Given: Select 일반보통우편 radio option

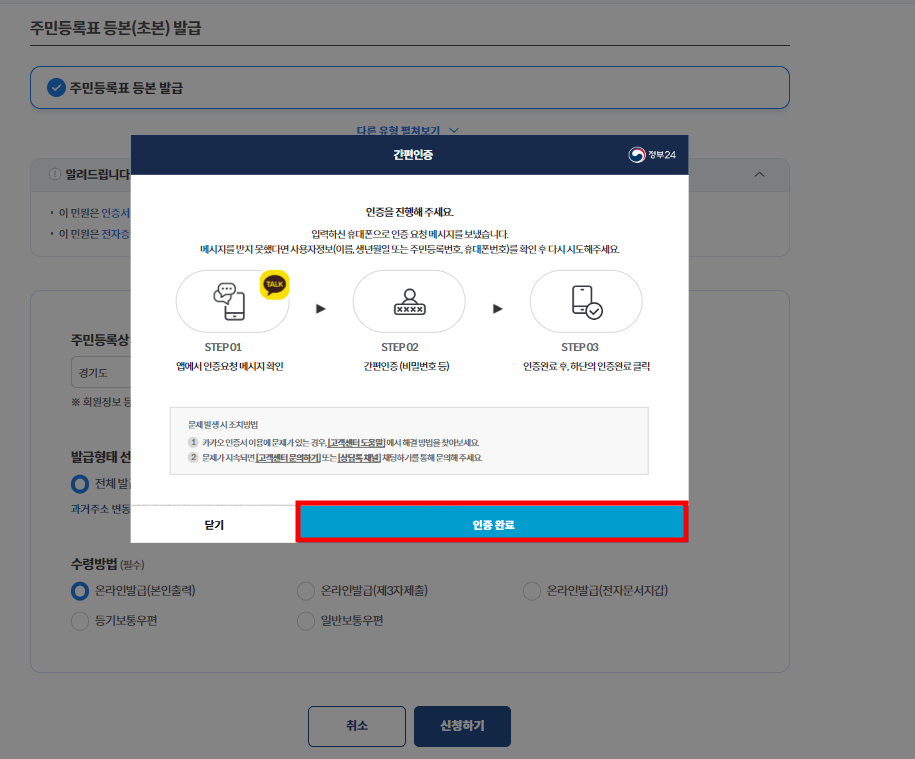Looking at the screenshot, I should (306, 621).
